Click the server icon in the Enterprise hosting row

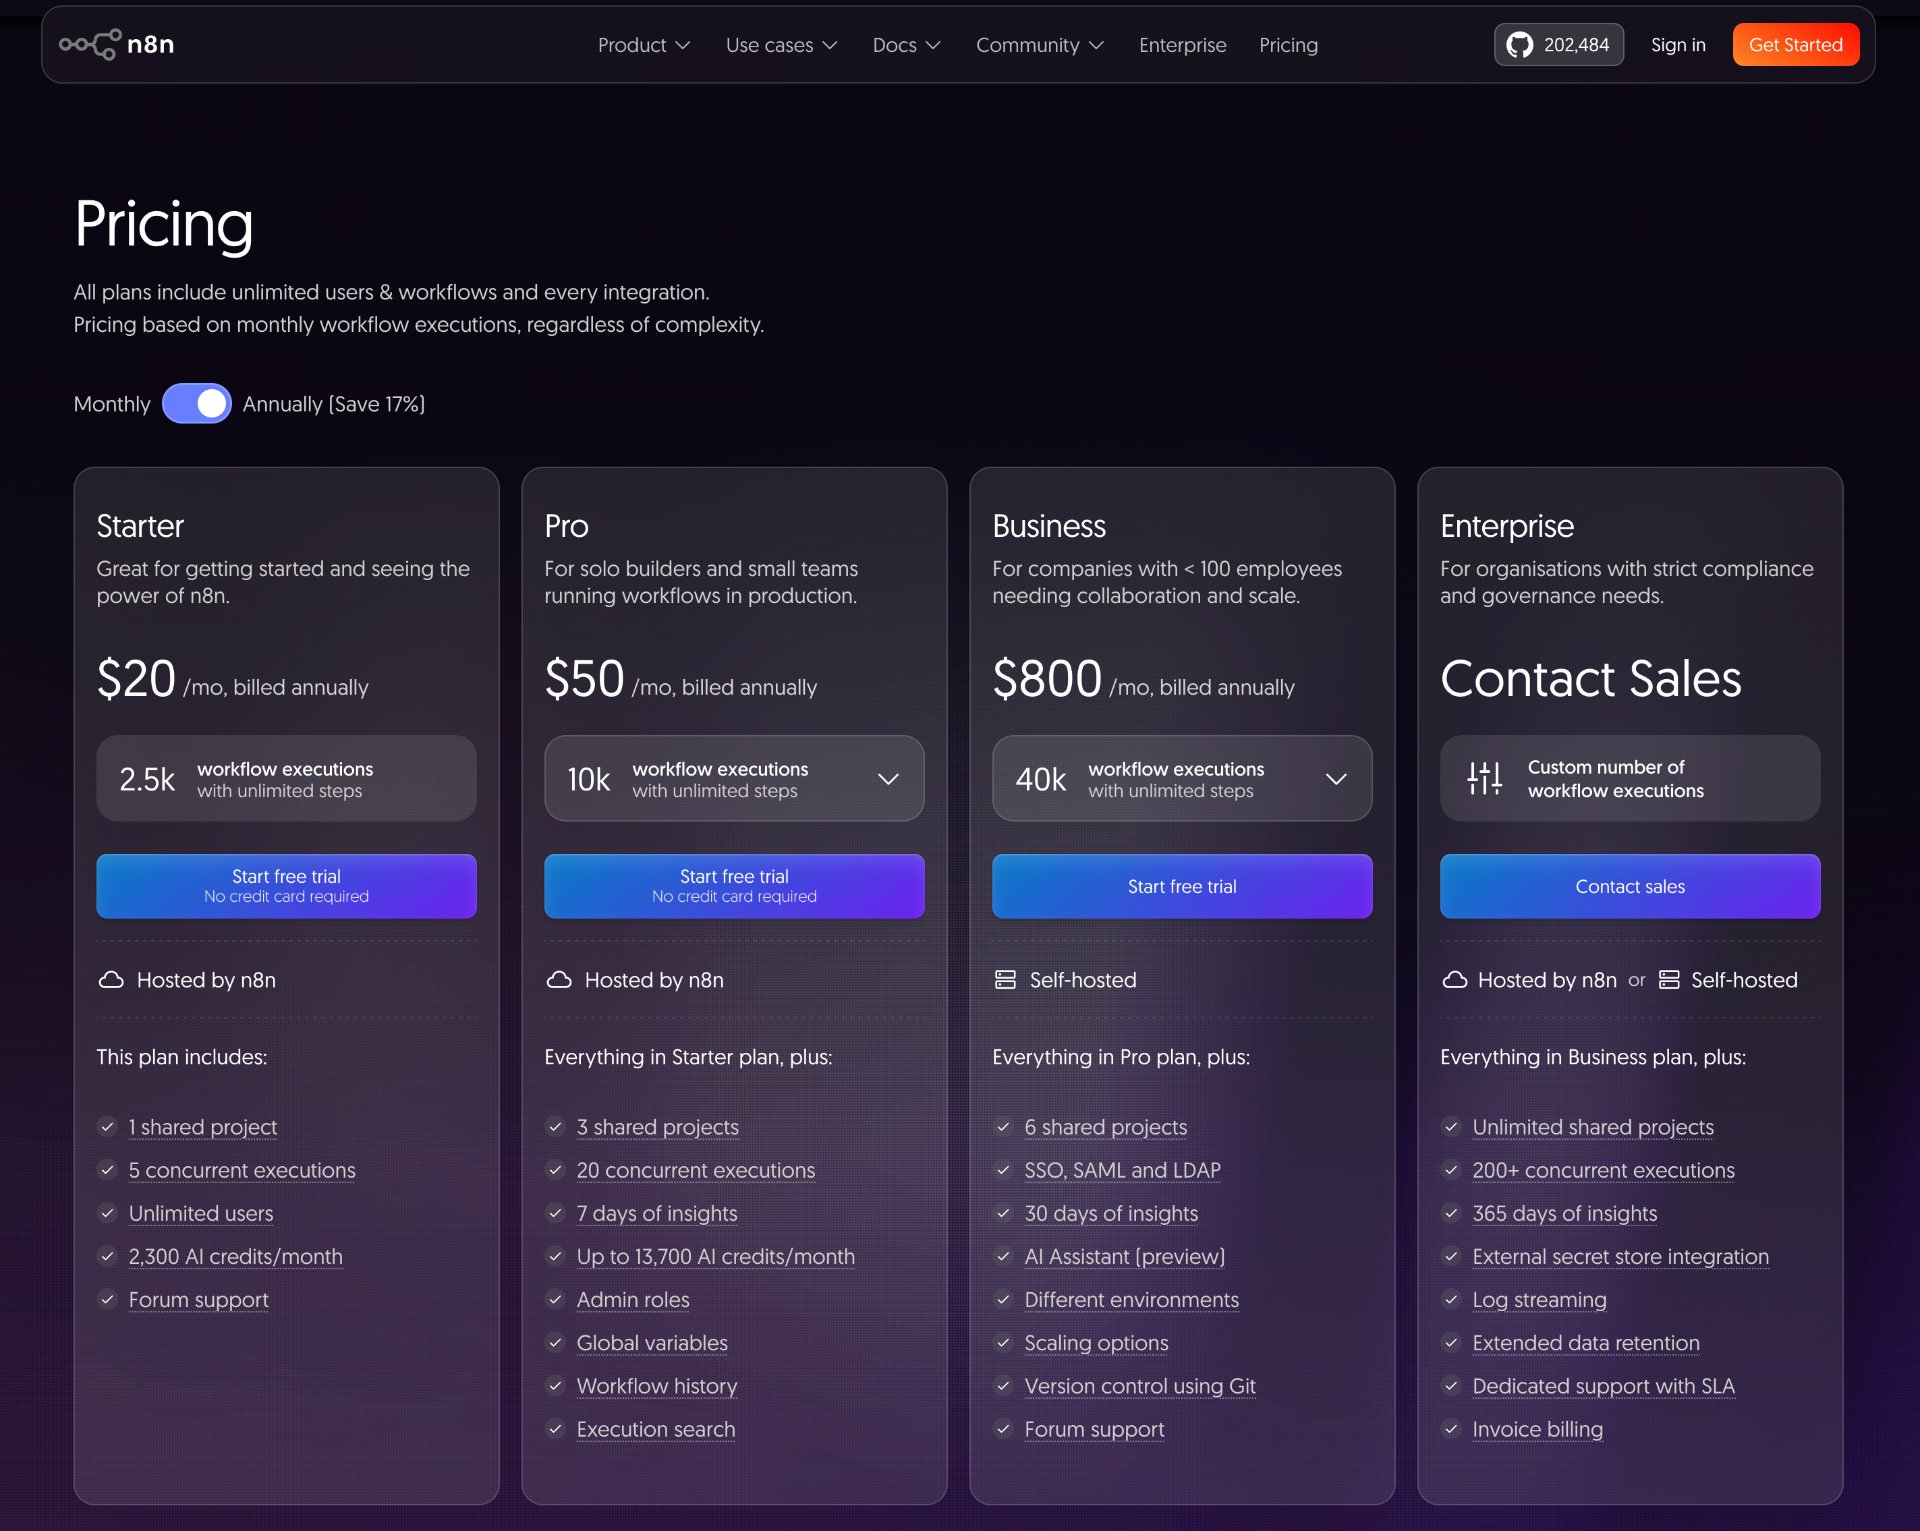1669,980
